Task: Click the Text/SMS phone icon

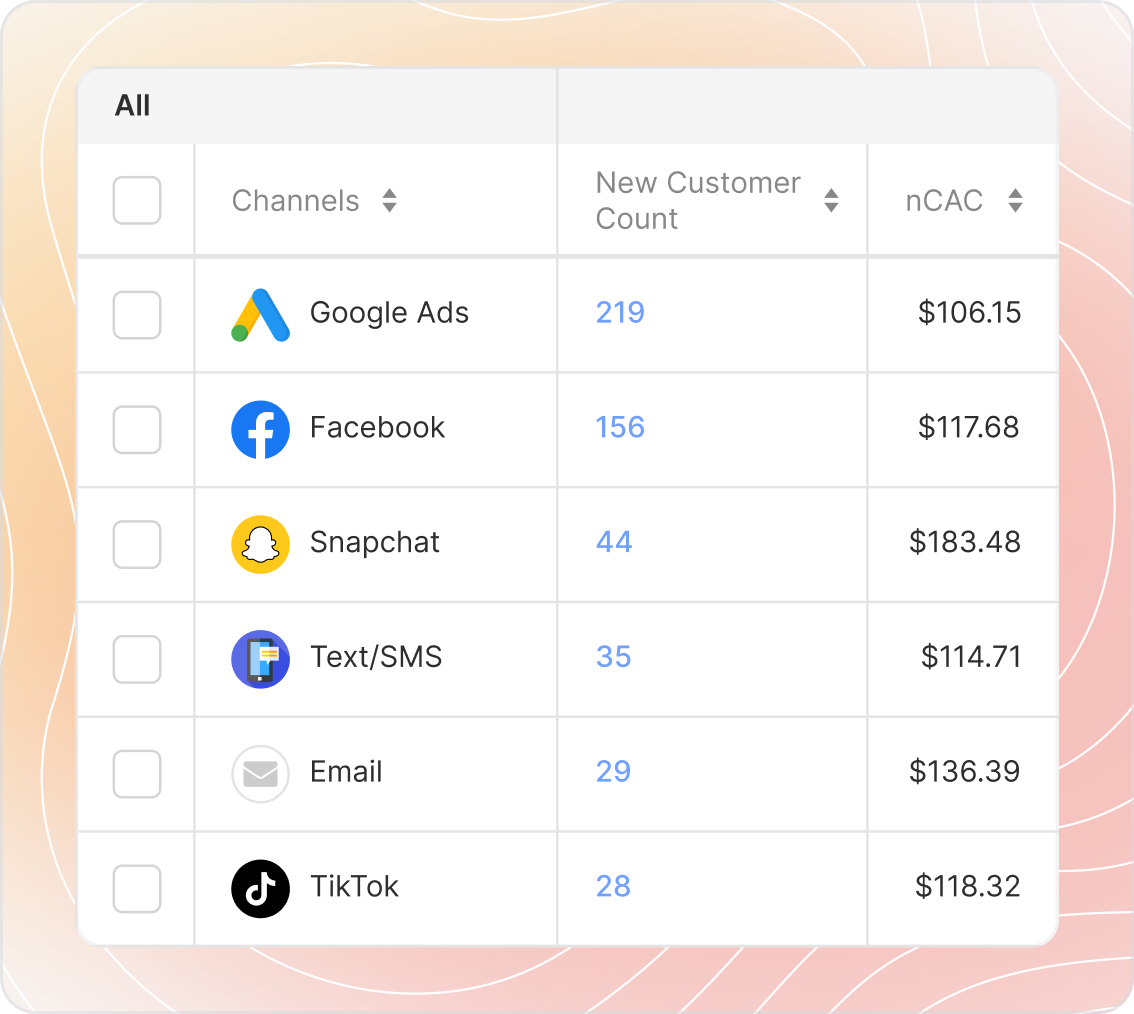Action: (260, 659)
